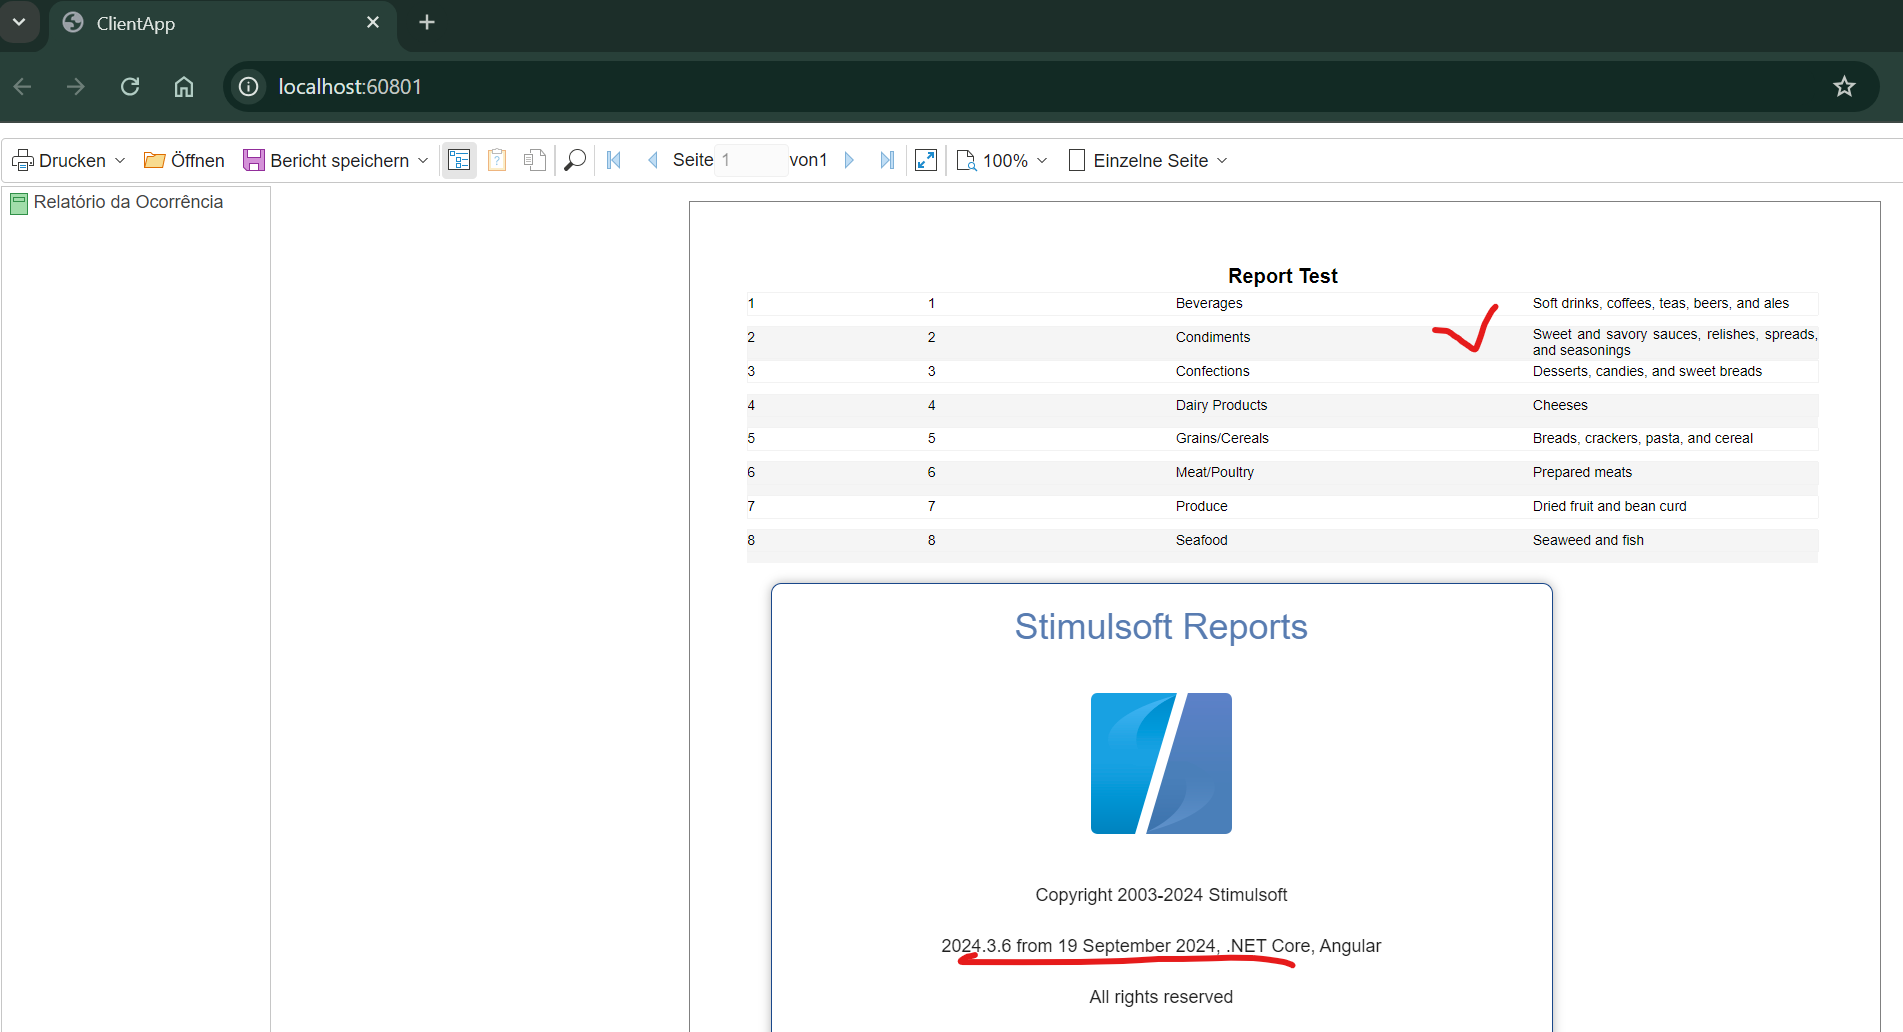This screenshot has width=1903, height=1032.
Task: Click the 2024.3.6 version text line
Action: click(1161, 946)
